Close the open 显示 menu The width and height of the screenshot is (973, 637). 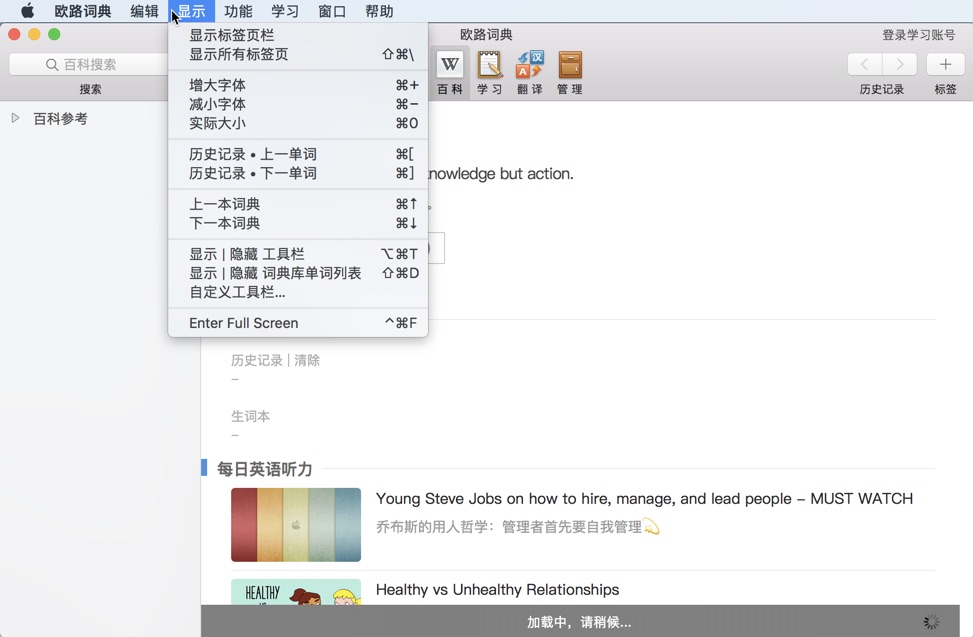pos(191,11)
